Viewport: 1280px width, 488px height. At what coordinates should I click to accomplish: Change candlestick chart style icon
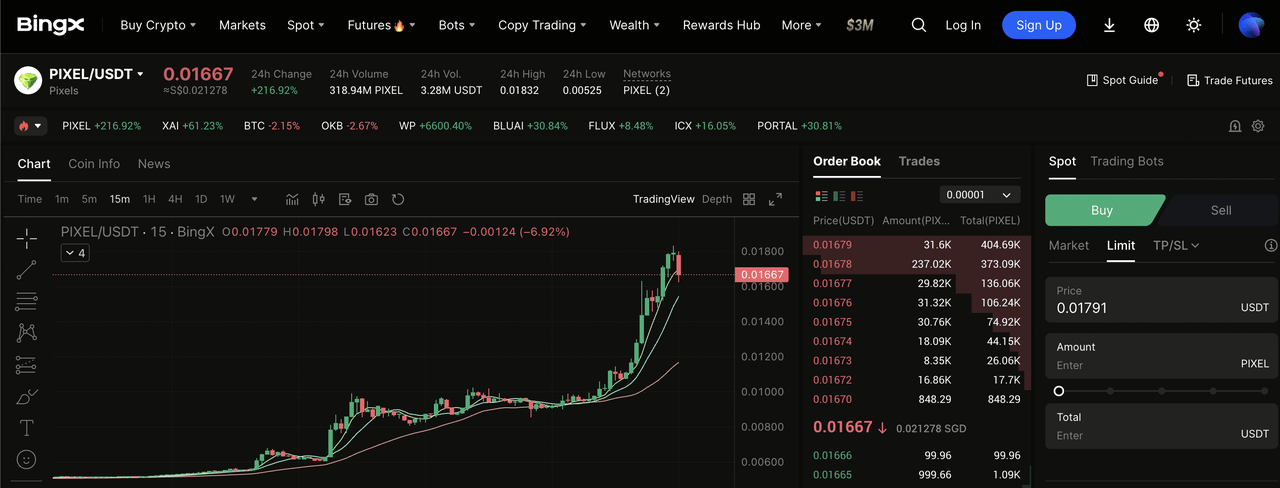[x=319, y=199]
